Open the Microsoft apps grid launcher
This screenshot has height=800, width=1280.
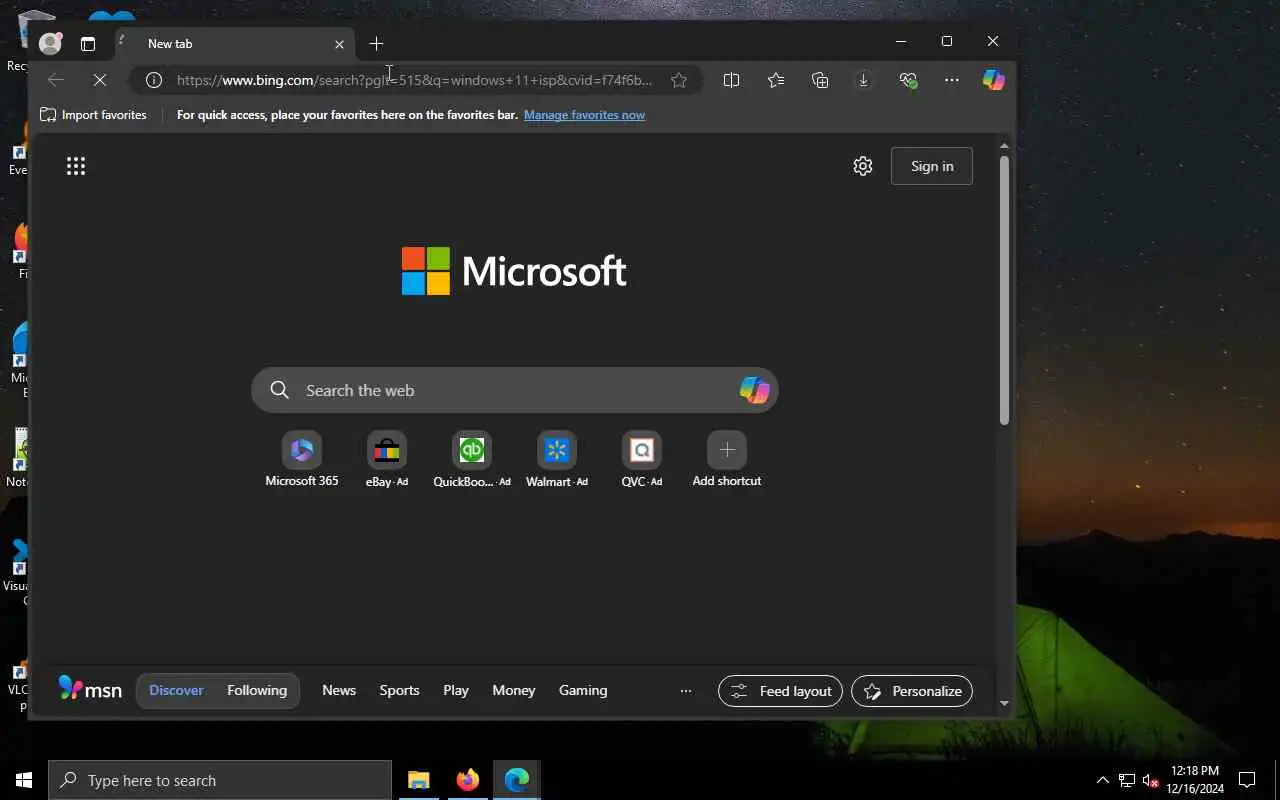76,166
